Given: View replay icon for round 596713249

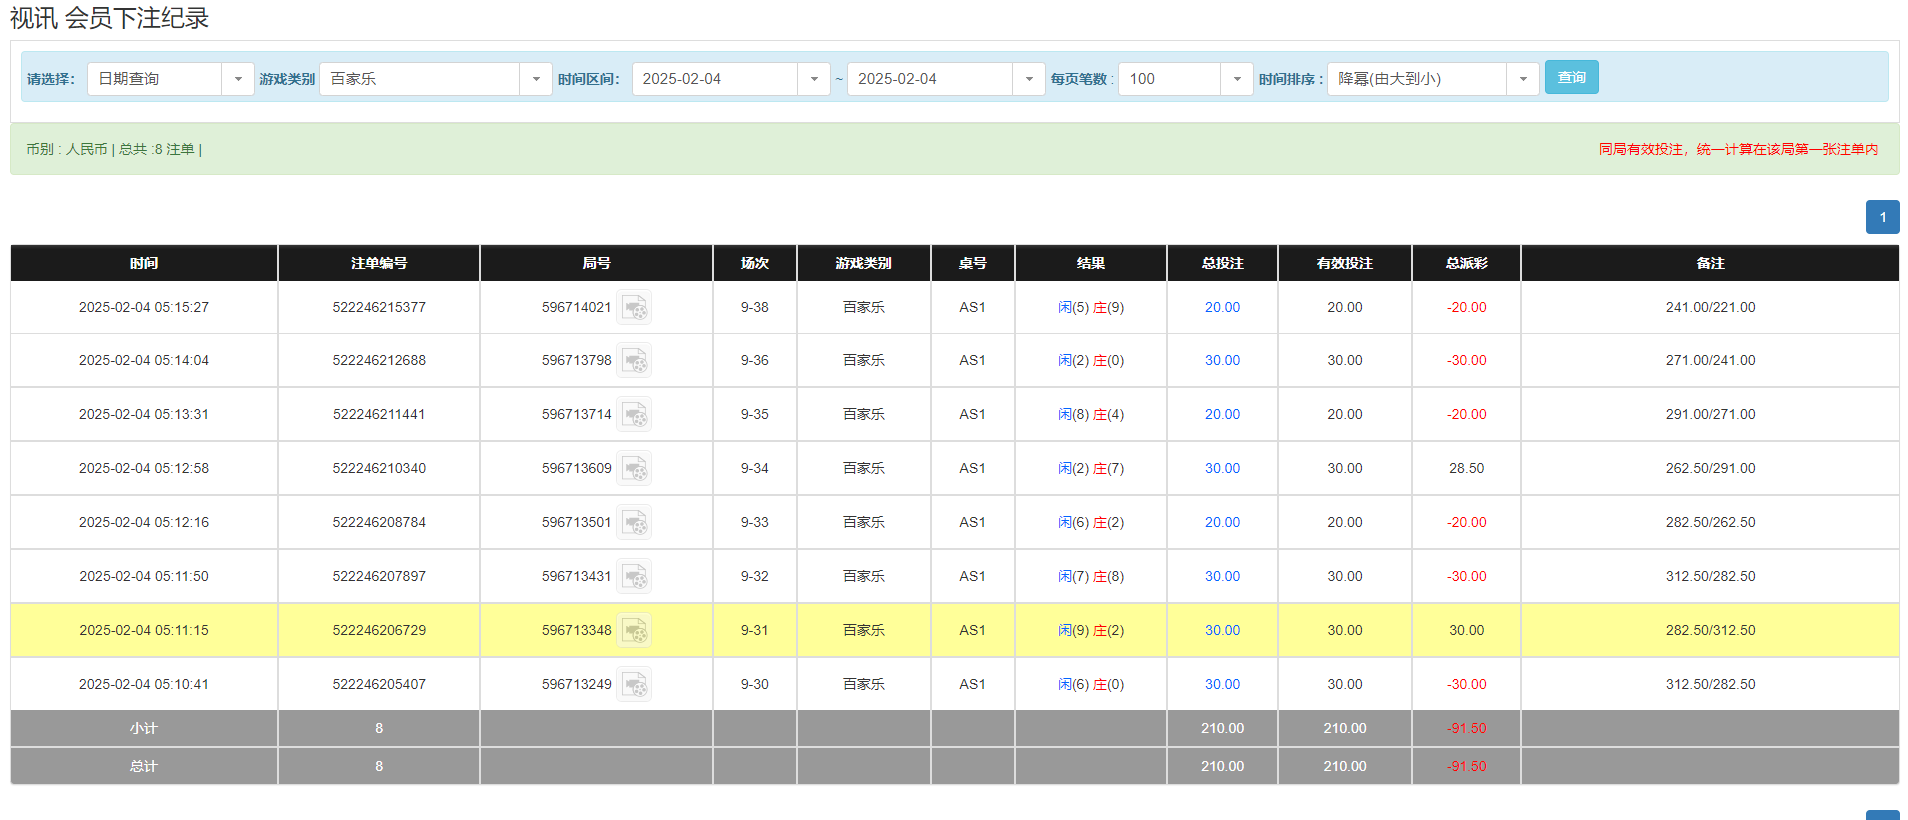Looking at the screenshot, I should pos(634,685).
